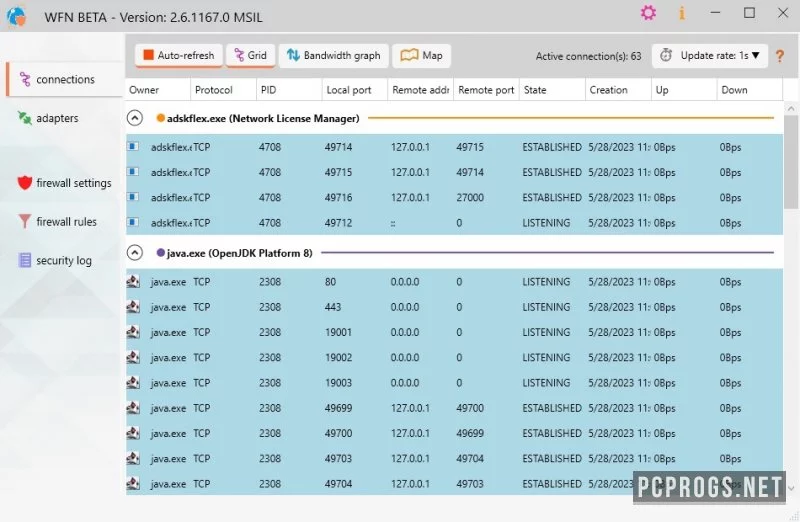Open the orange info icon in title bar
Viewport: 800px width, 522px height.
pyautogui.click(x=682, y=13)
